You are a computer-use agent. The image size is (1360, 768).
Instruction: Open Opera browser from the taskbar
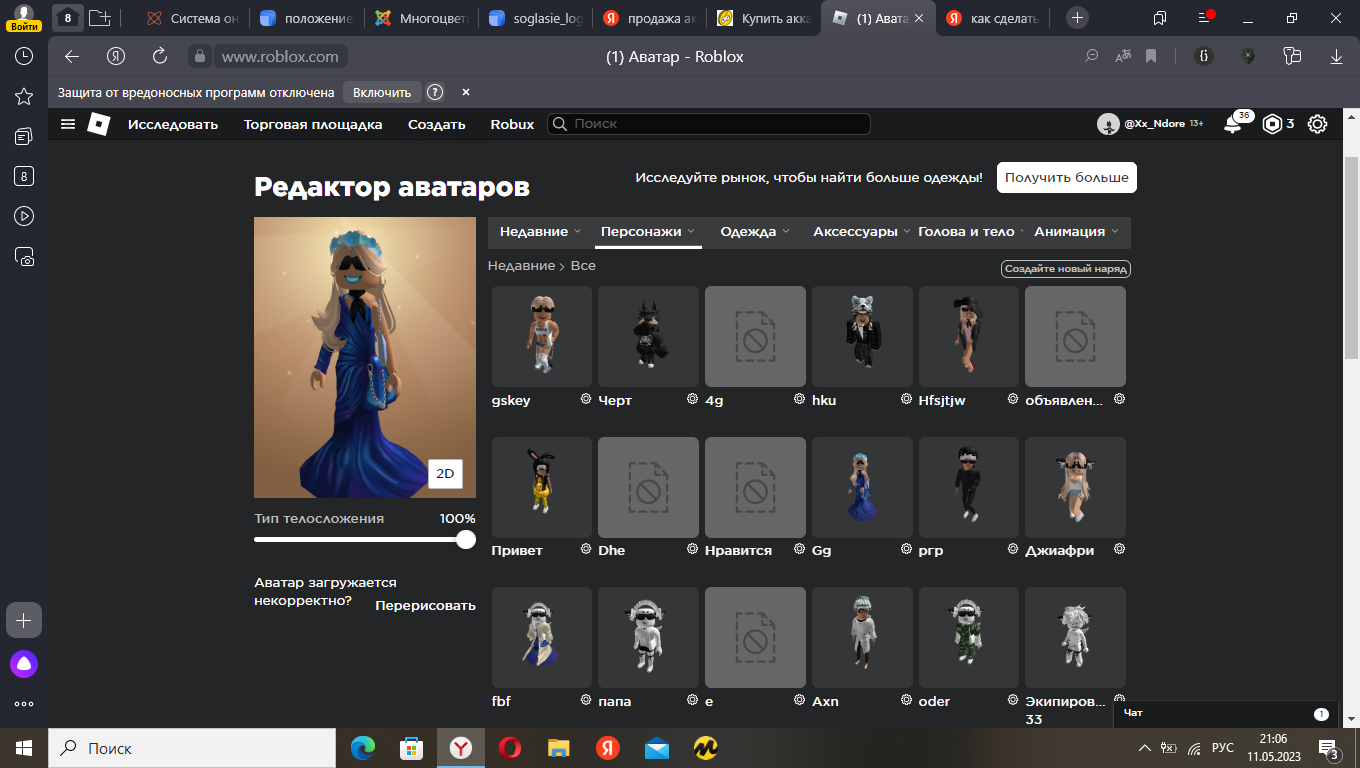(x=510, y=748)
